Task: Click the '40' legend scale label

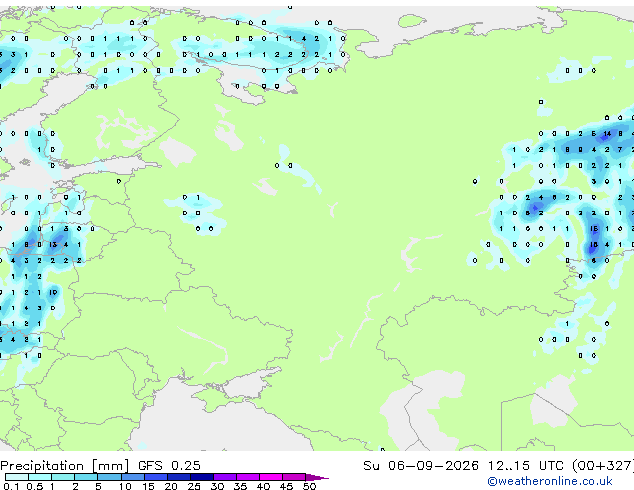Action: click(263, 486)
